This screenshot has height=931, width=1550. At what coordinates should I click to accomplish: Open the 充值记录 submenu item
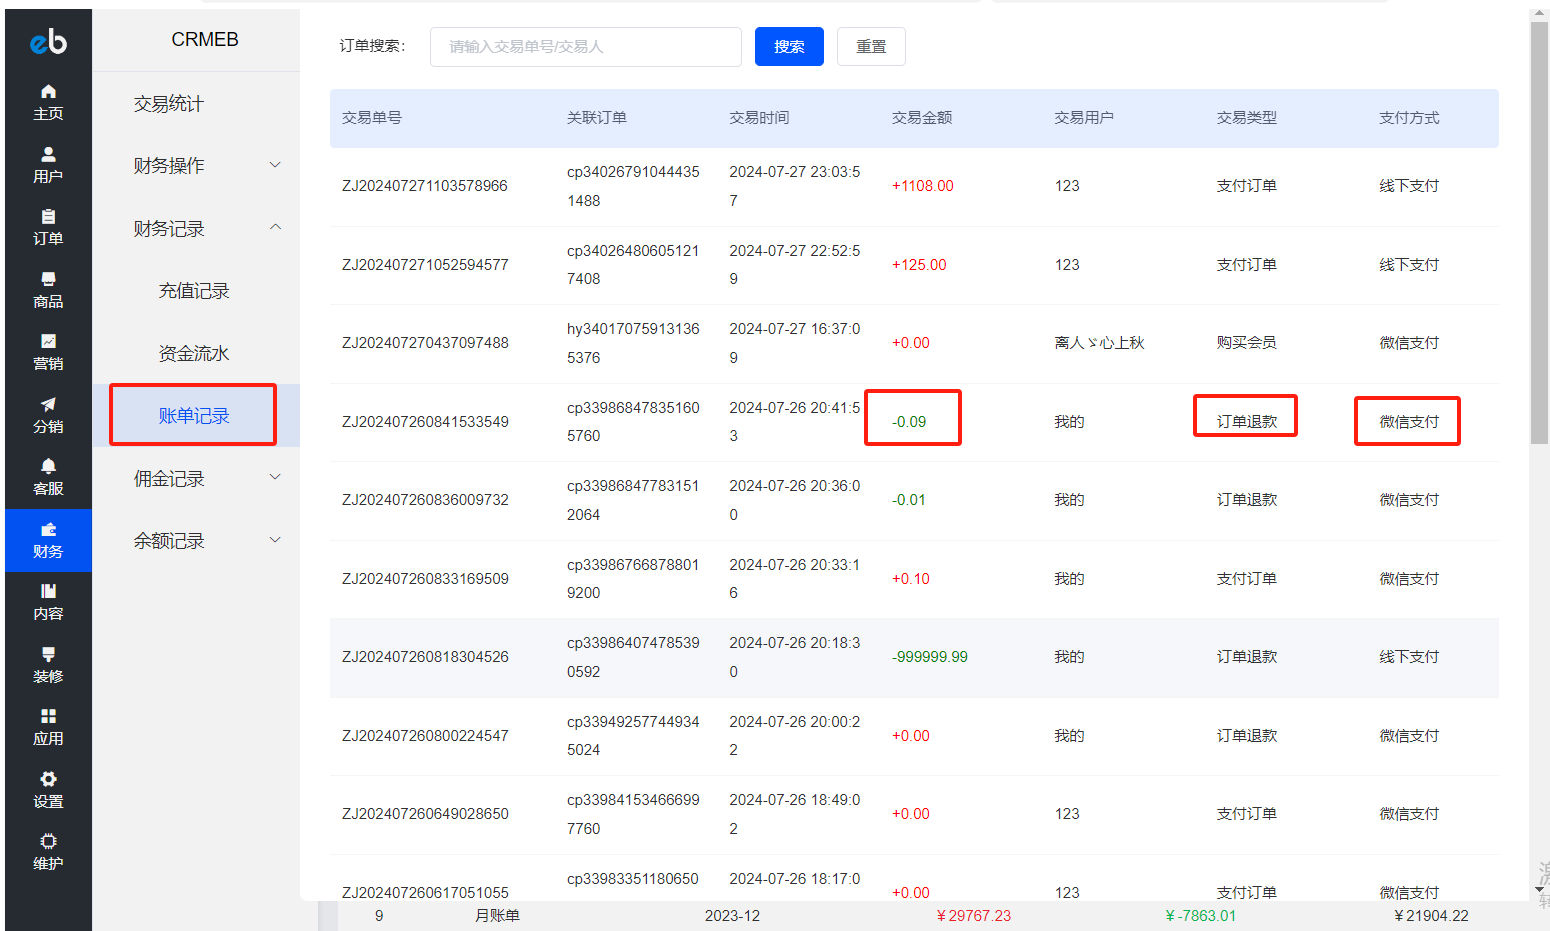coord(194,291)
